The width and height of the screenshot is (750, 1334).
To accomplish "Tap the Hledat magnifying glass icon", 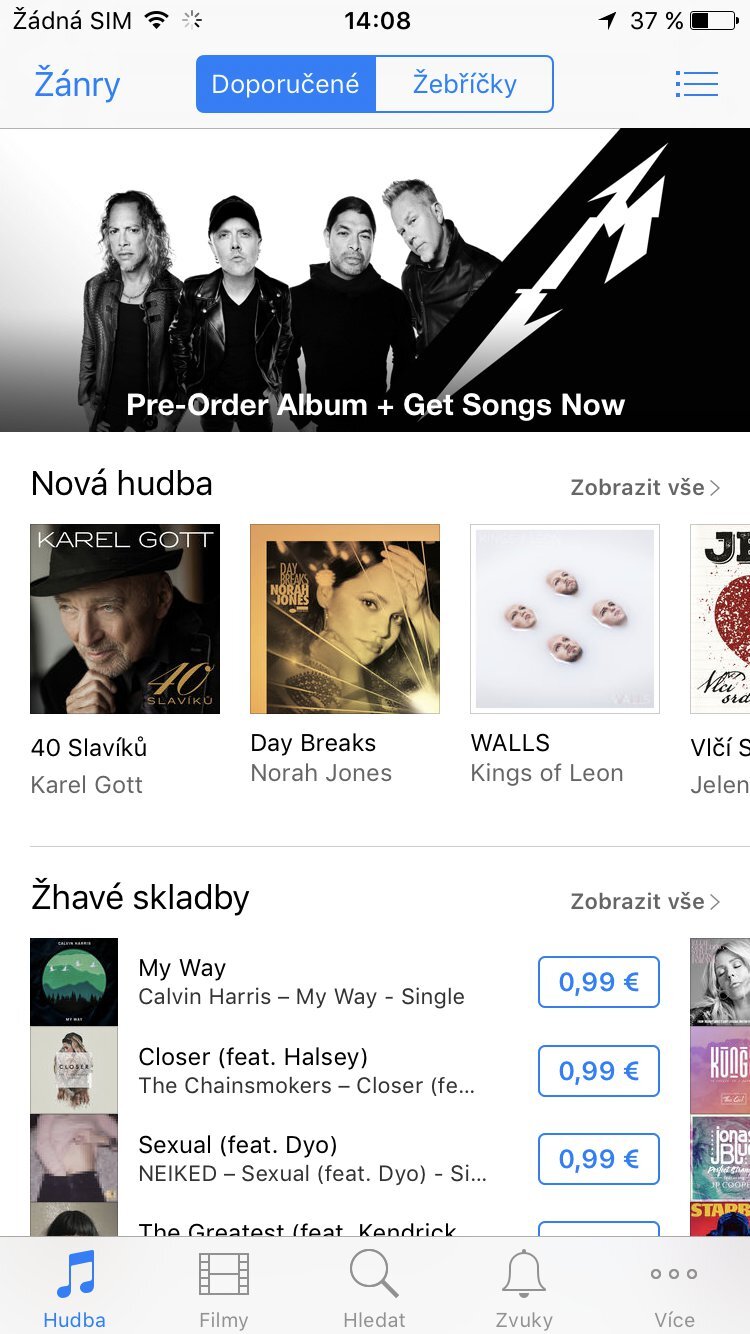I will (x=374, y=1274).
